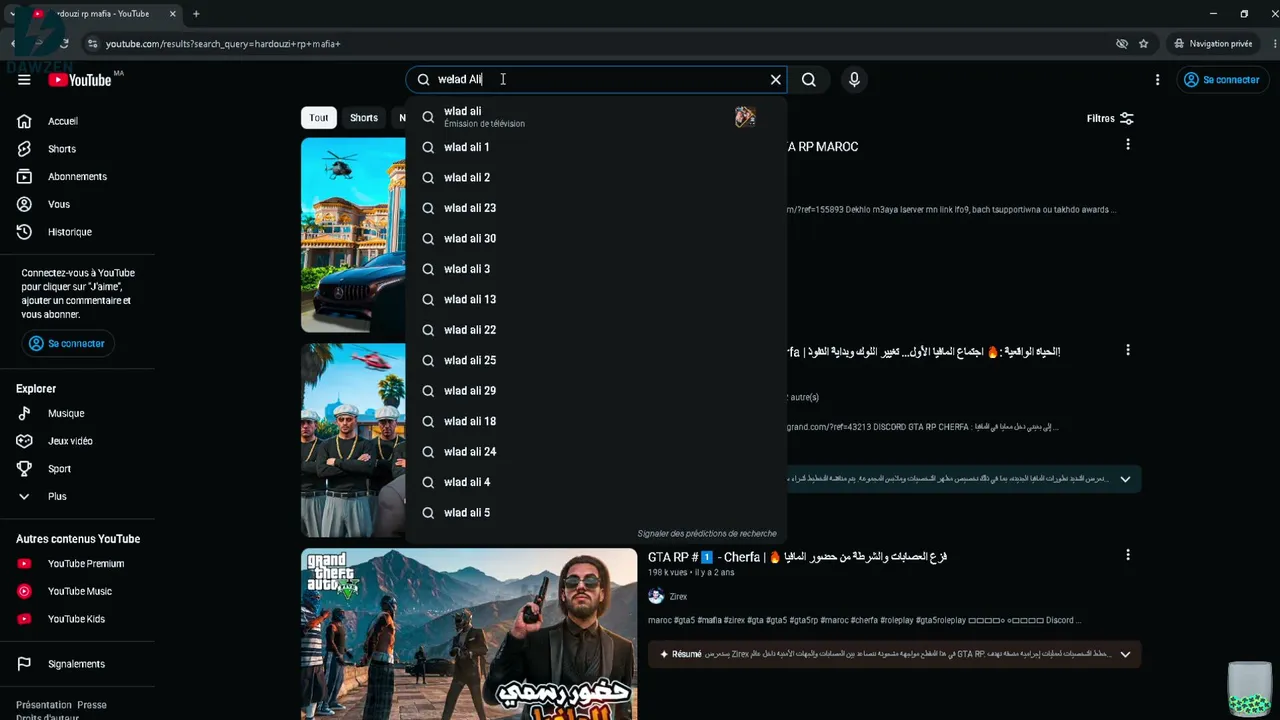
Task: Open more options for the RP MAROC video
Action: 1128,145
